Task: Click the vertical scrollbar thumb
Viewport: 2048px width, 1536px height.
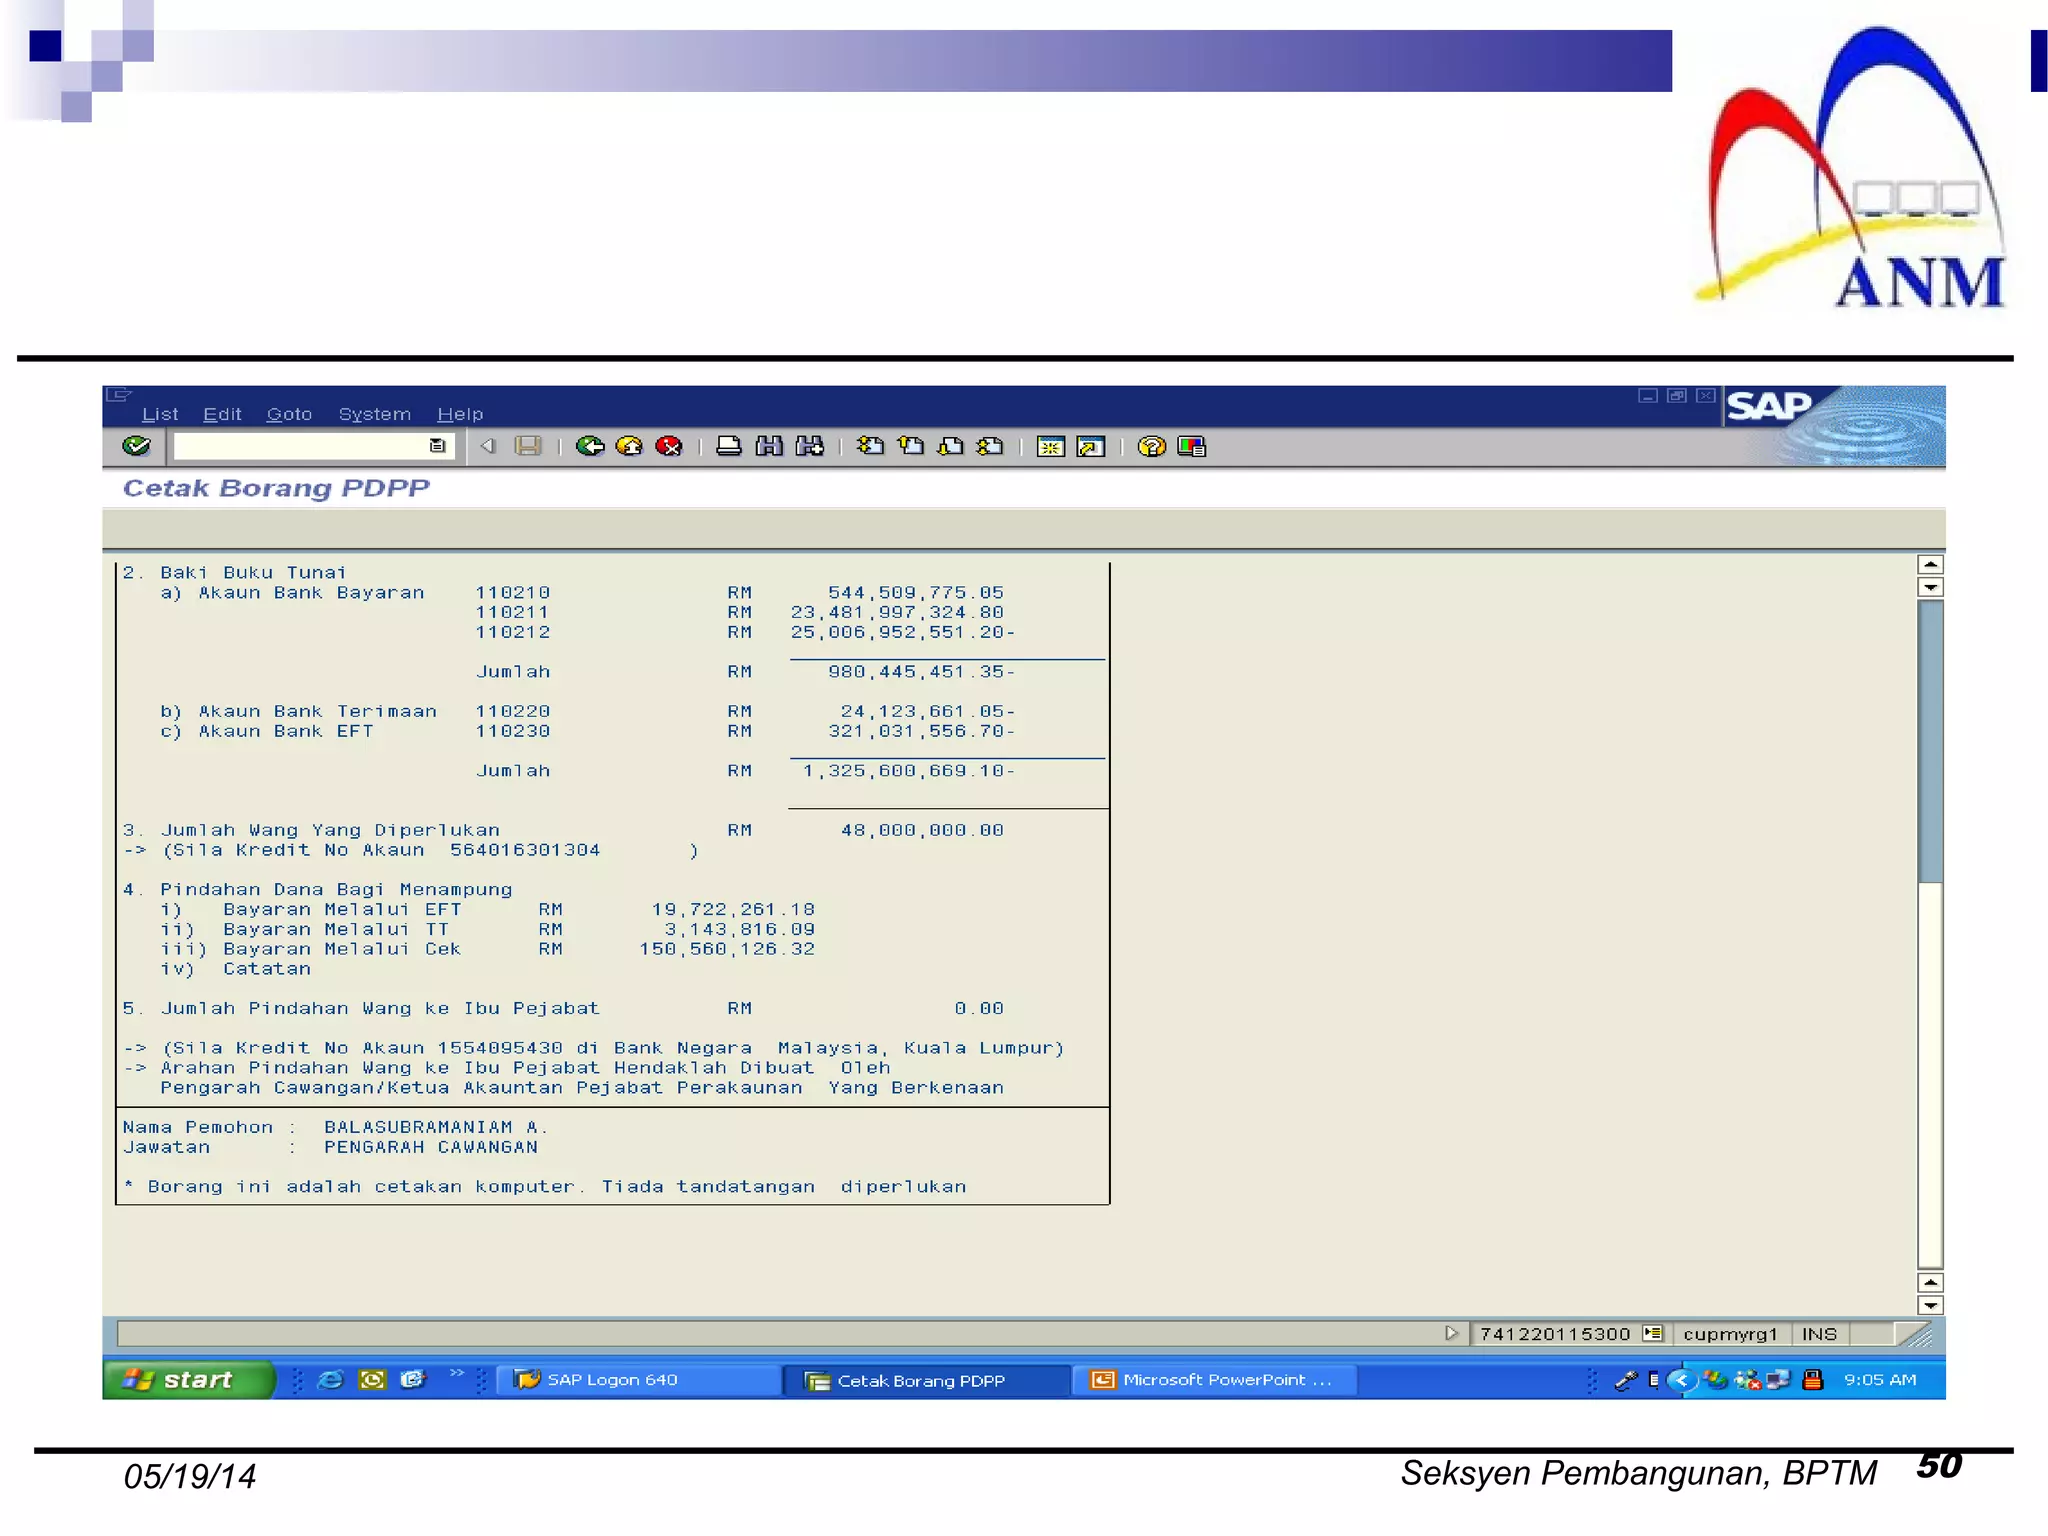Action: pos(1930,740)
